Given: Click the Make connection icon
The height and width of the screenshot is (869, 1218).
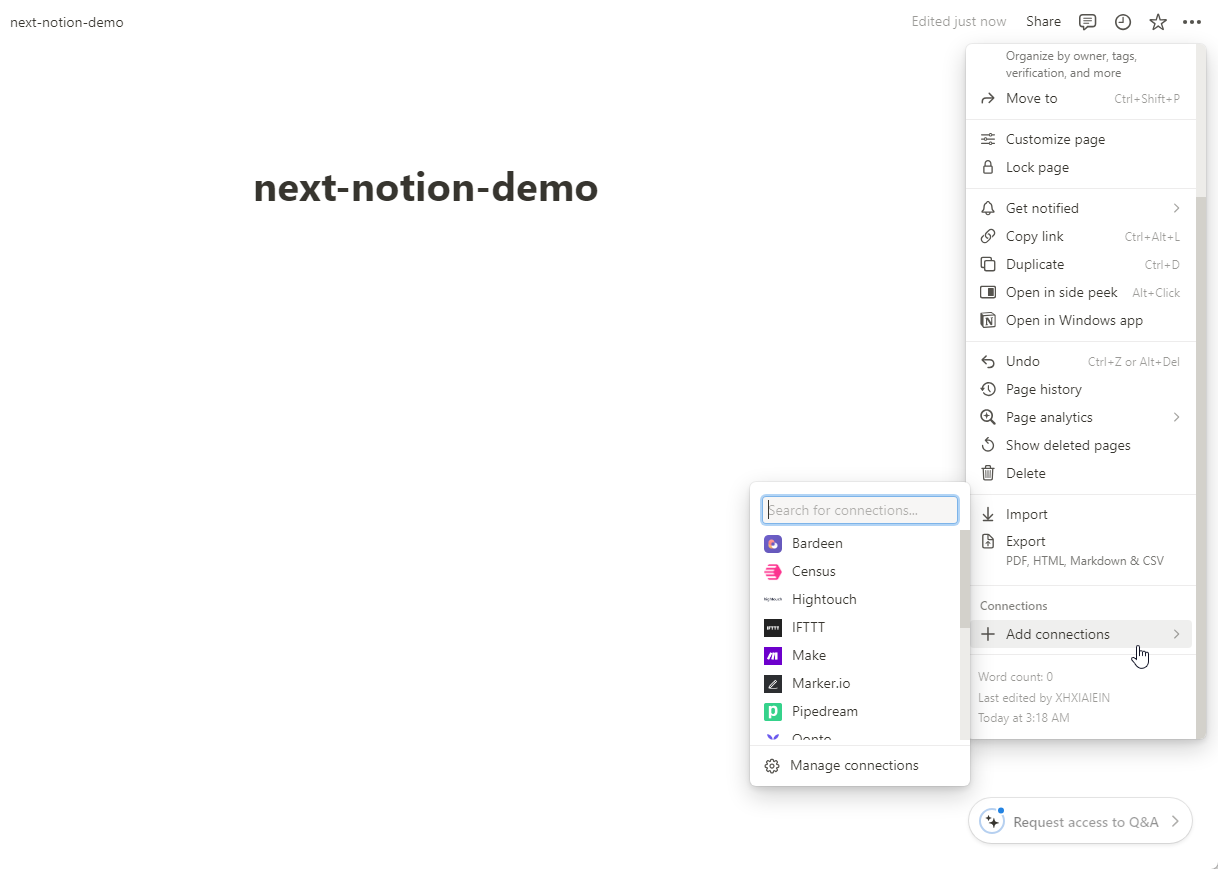Looking at the screenshot, I should (x=772, y=655).
